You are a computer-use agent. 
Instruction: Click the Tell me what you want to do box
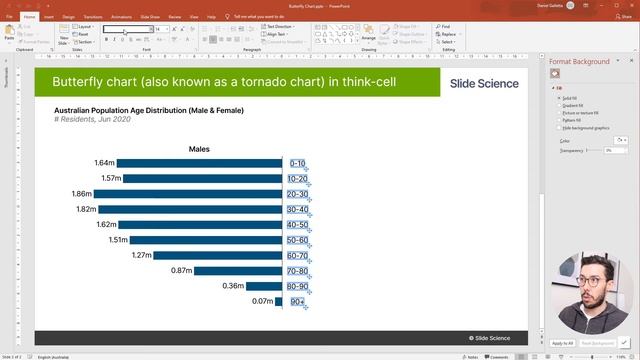pos(259,17)
